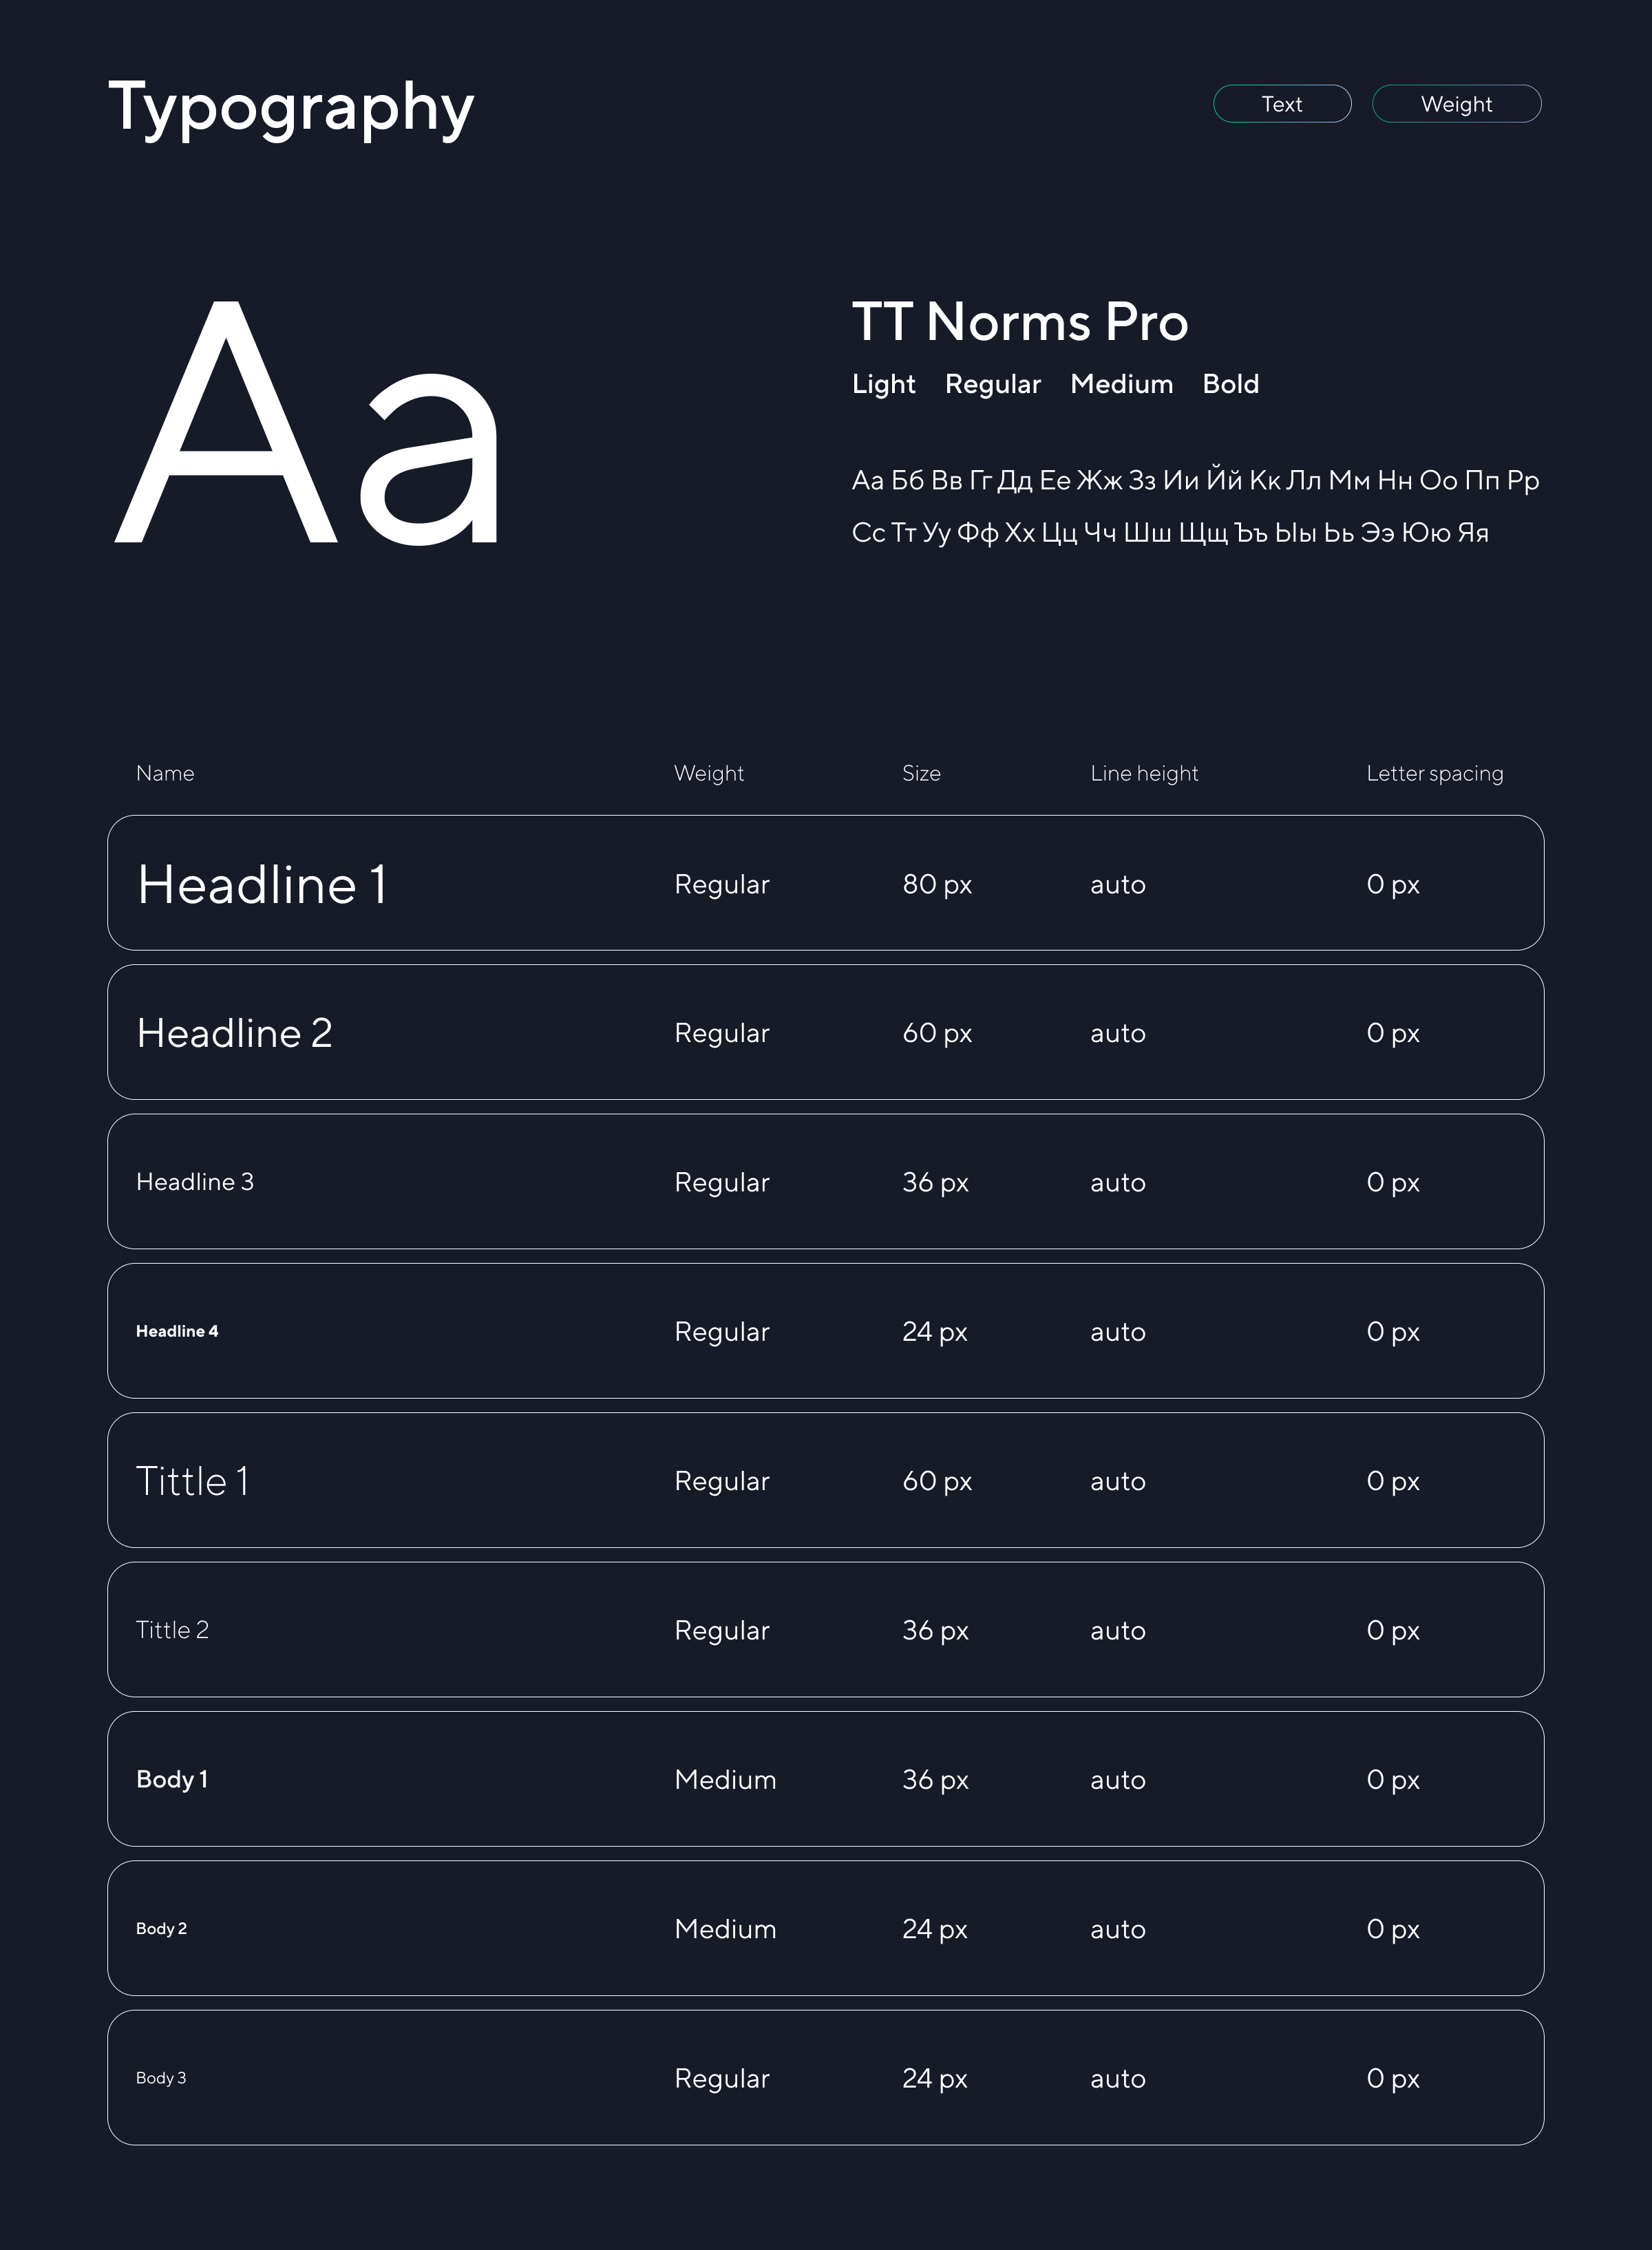The height and width of the screenshot is (2250, 1652).
Task: Select the Regular font weight label
Action: [x=992, y=384]
